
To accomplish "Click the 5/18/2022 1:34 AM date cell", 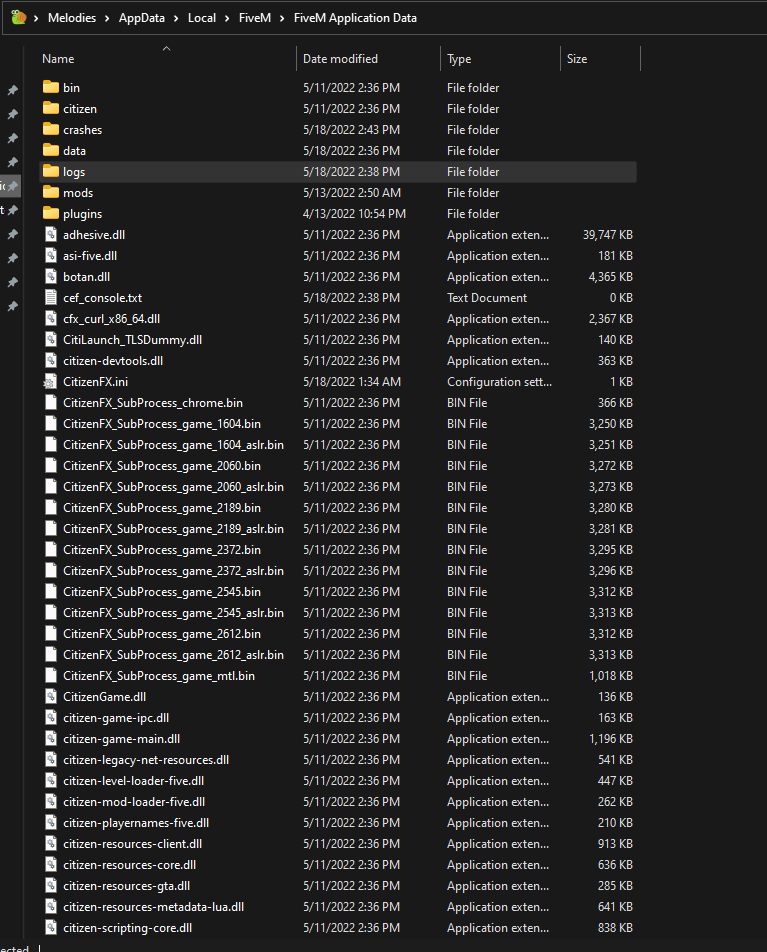I will coord(352,382).
